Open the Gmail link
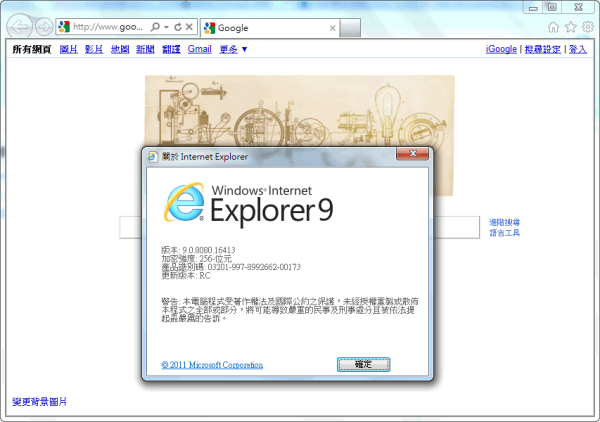Viewport: 600px width, 422px height. click(199, 49)
